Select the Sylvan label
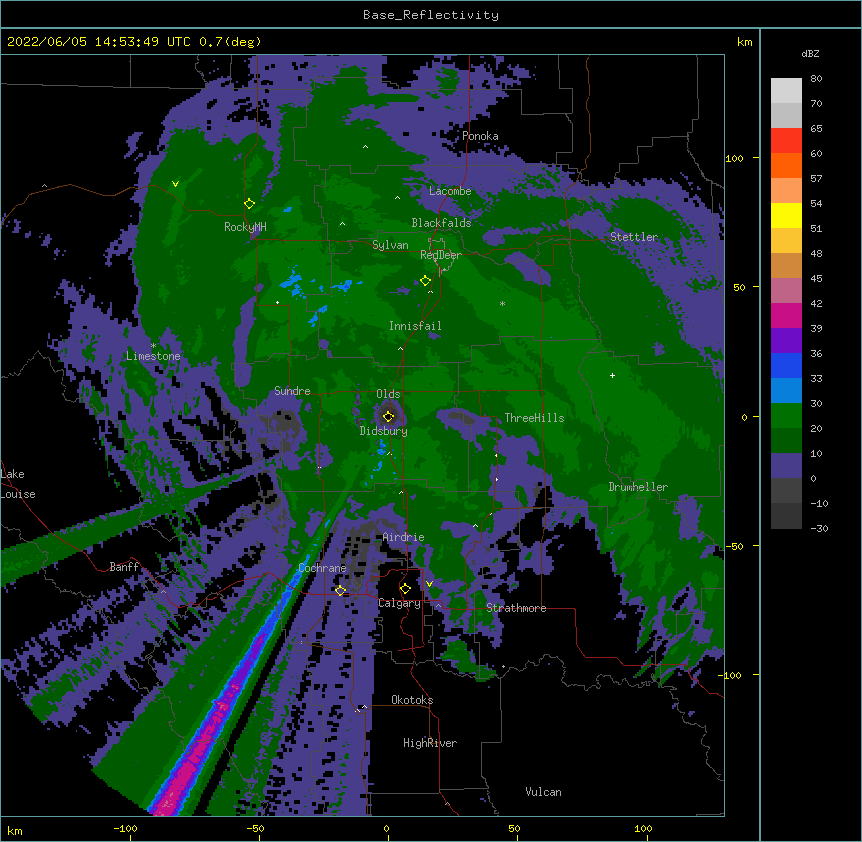 click(x=390, y=245)
